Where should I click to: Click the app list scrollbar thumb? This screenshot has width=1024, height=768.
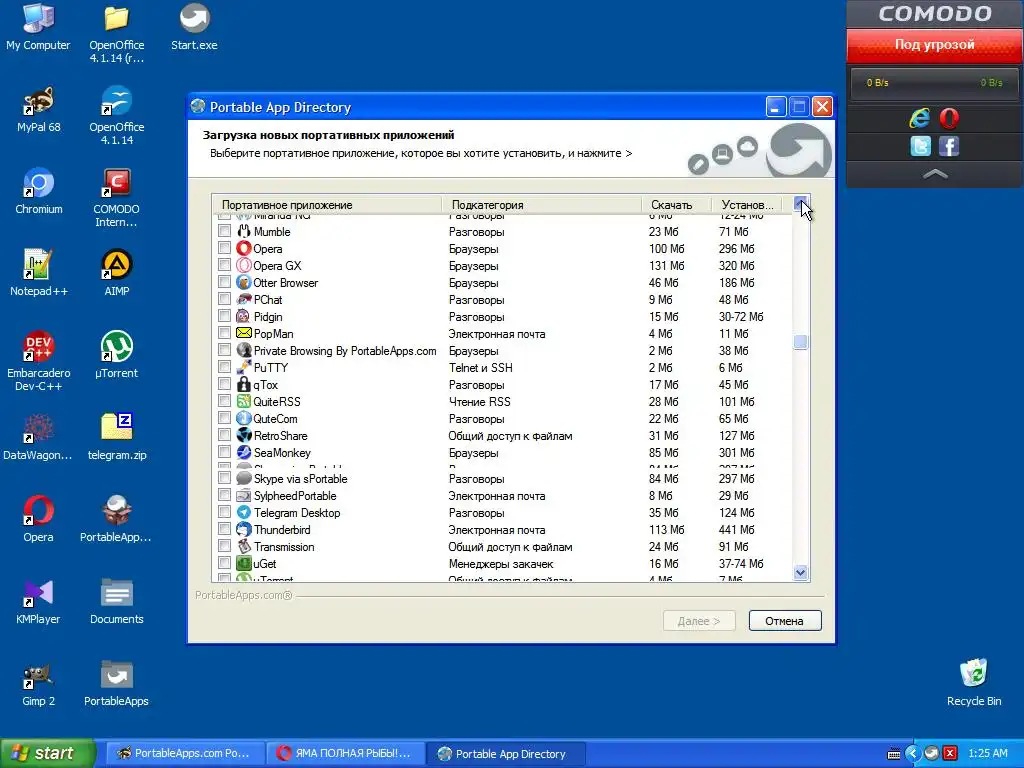pyautogui.click(x=801, y=342)
